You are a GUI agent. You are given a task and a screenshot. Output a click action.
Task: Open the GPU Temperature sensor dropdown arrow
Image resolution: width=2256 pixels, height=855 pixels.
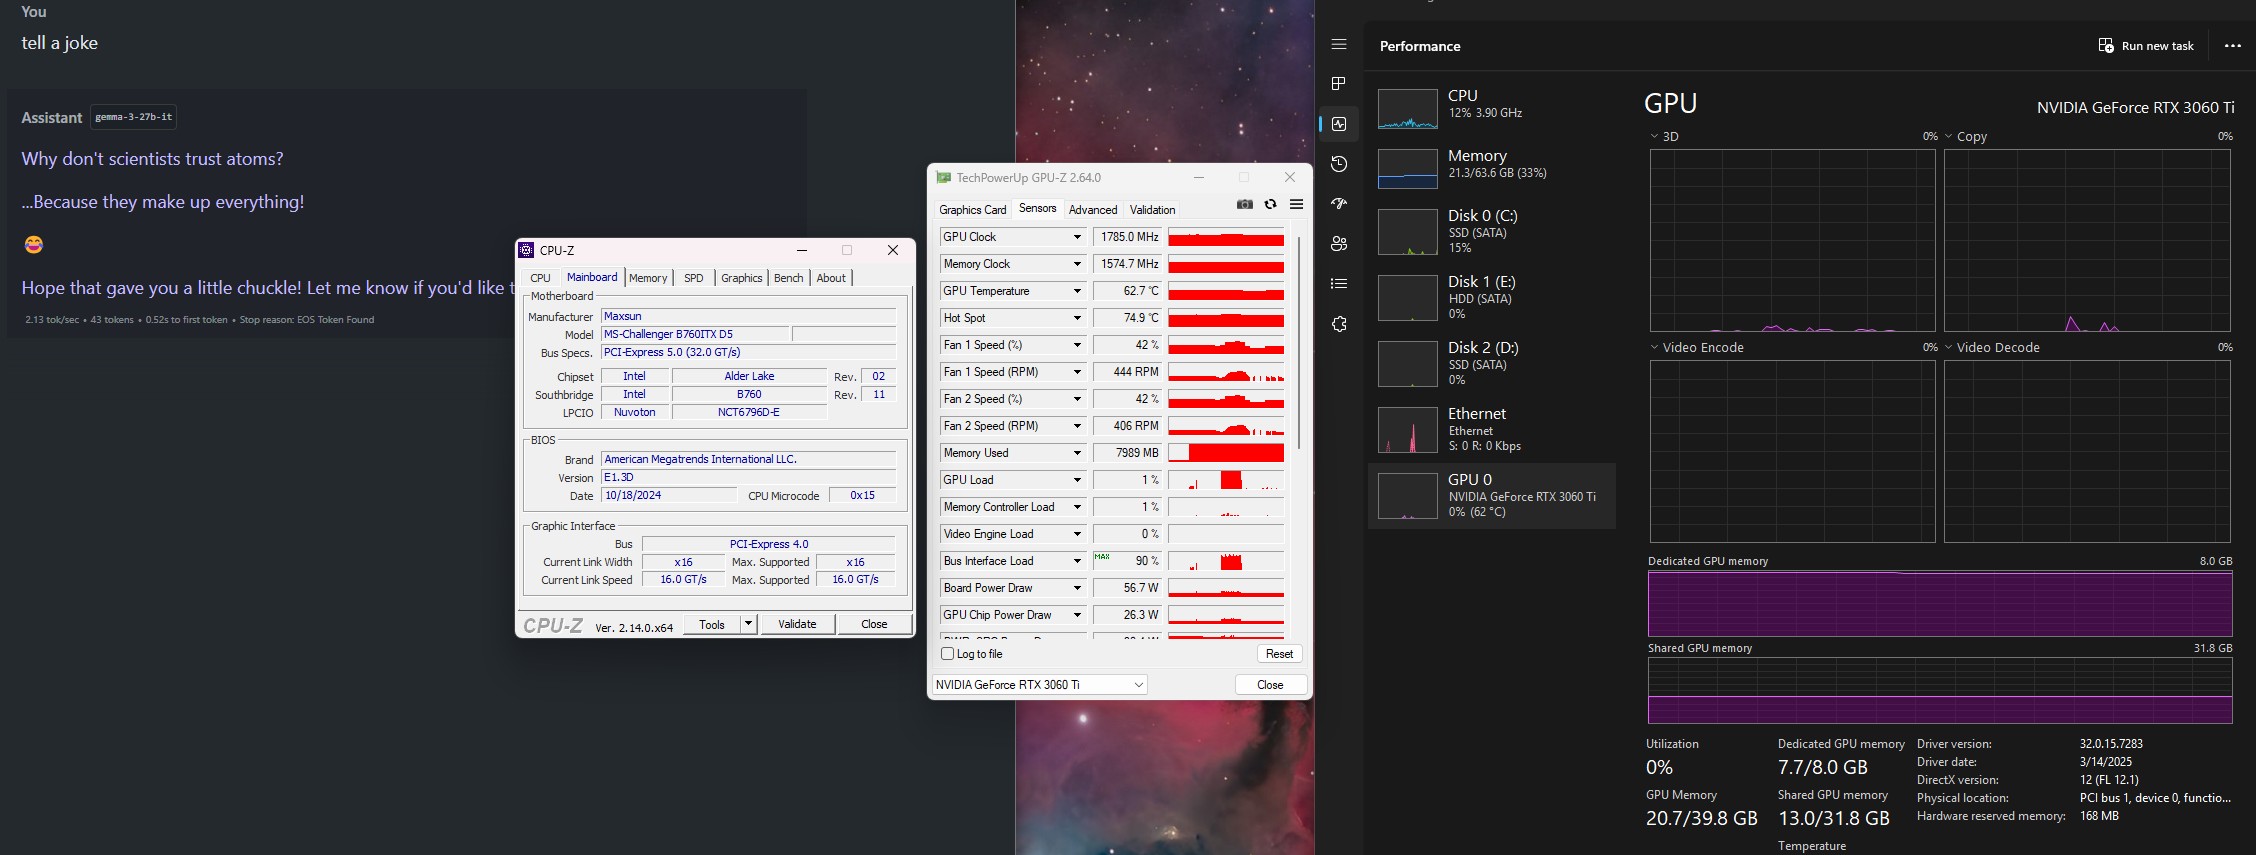(1077, 291)
